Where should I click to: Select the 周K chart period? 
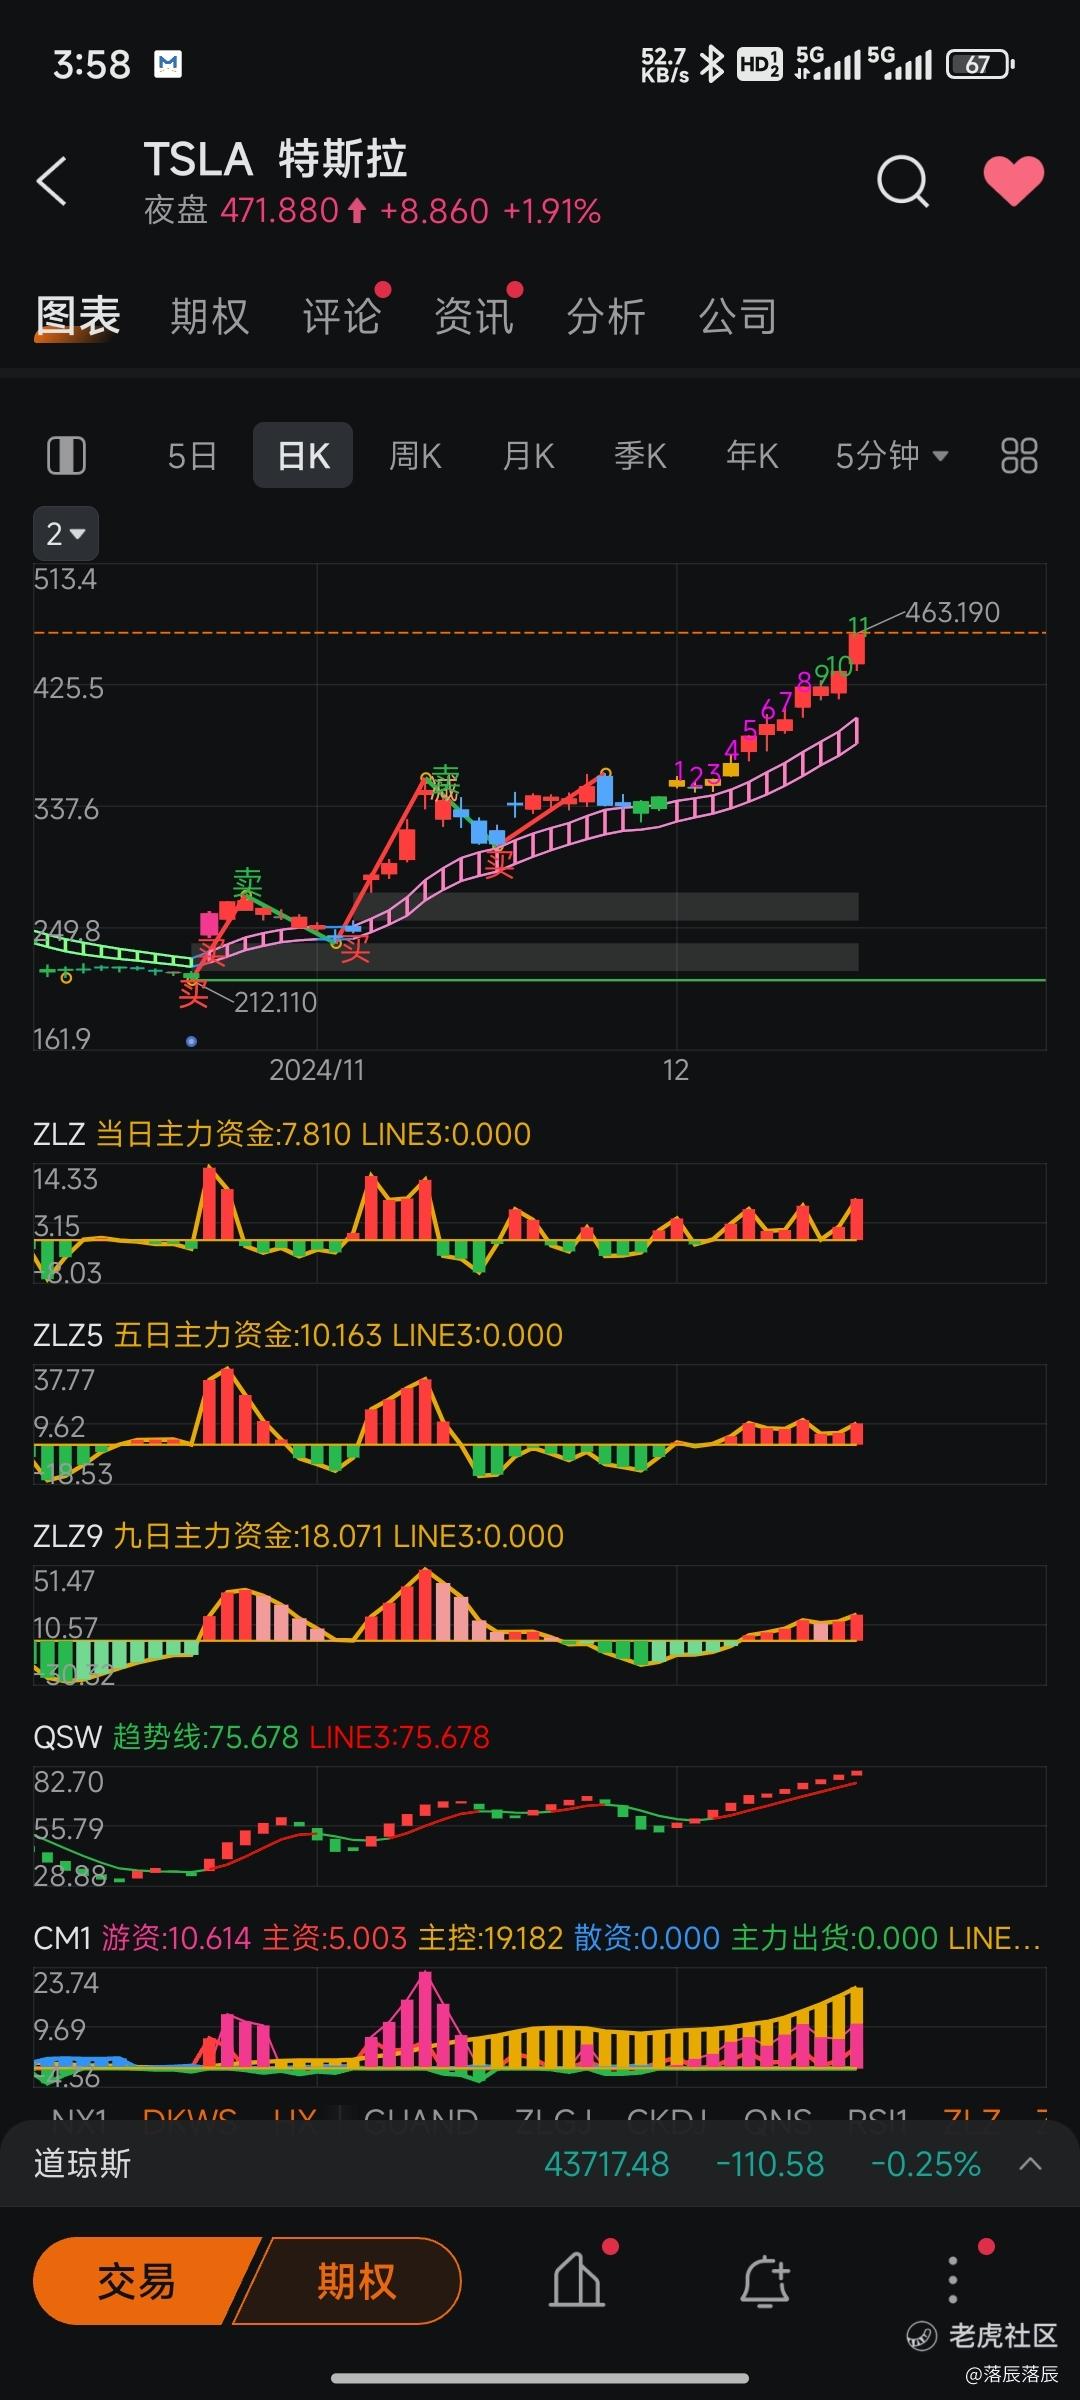[x=415, y=456]
